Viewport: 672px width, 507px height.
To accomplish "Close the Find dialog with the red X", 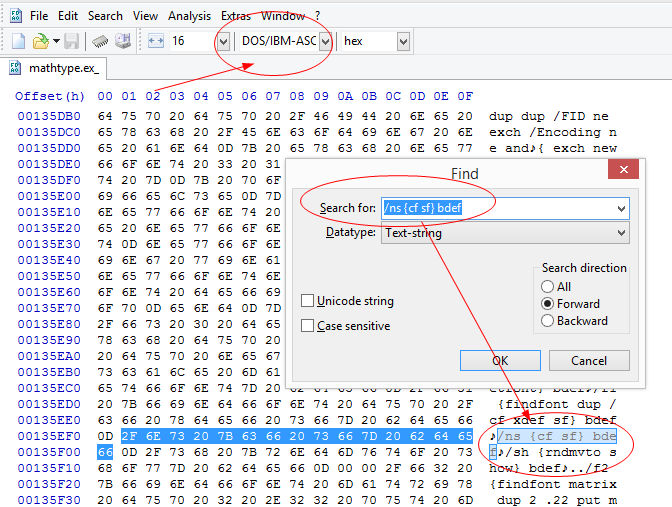I will coord(623,169).
